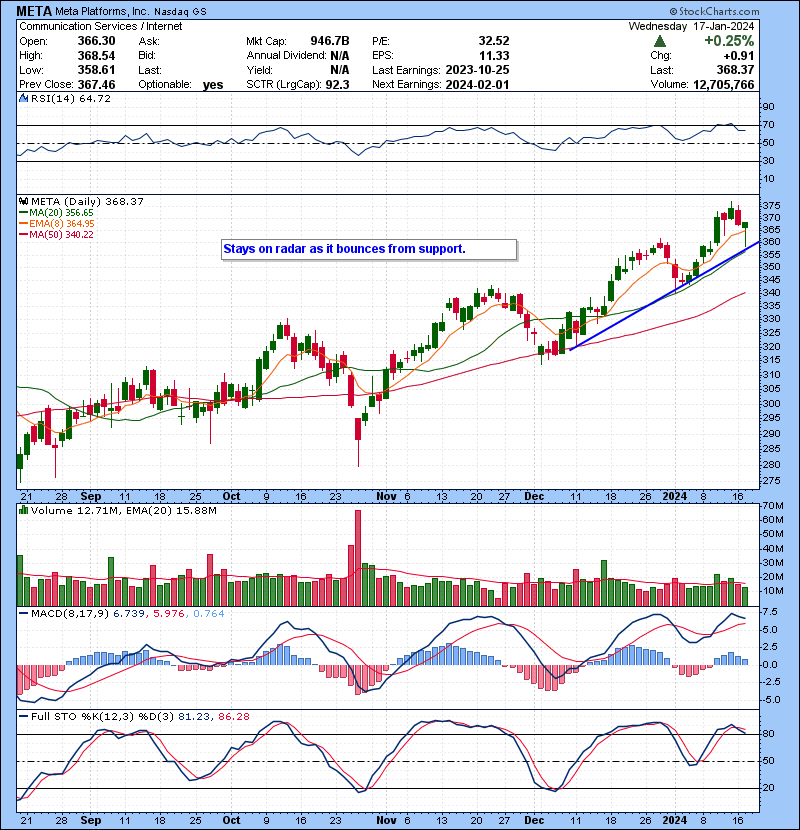Click Last Earnings date 2023-10-25
This screenshot has width=800, height=830.
point(478,70)
